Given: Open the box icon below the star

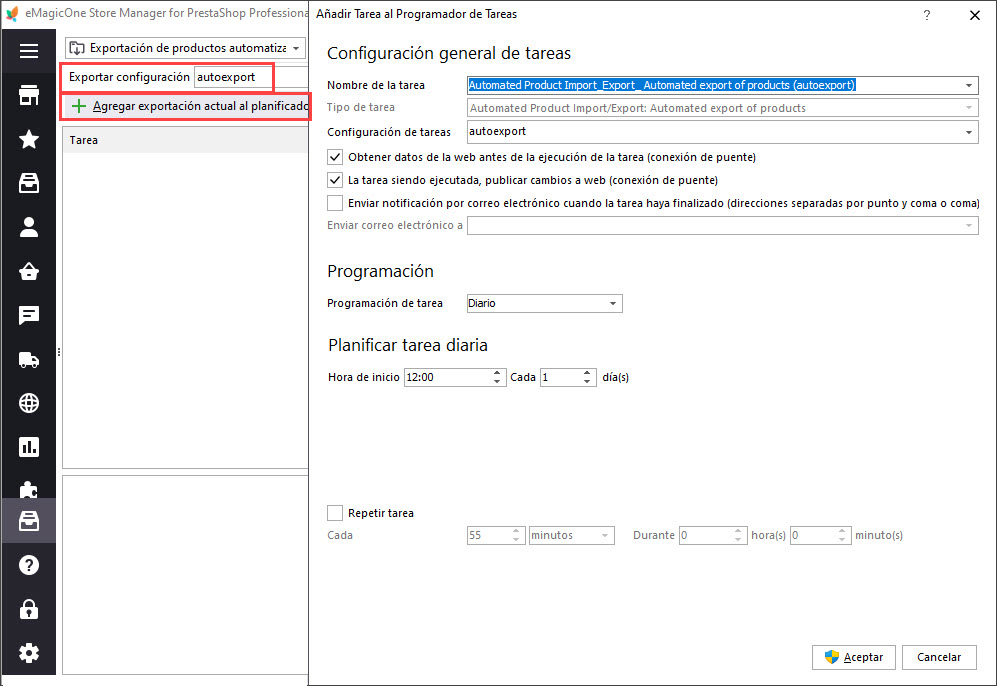Looking at the screenshot, I should [x=29, y=183].
